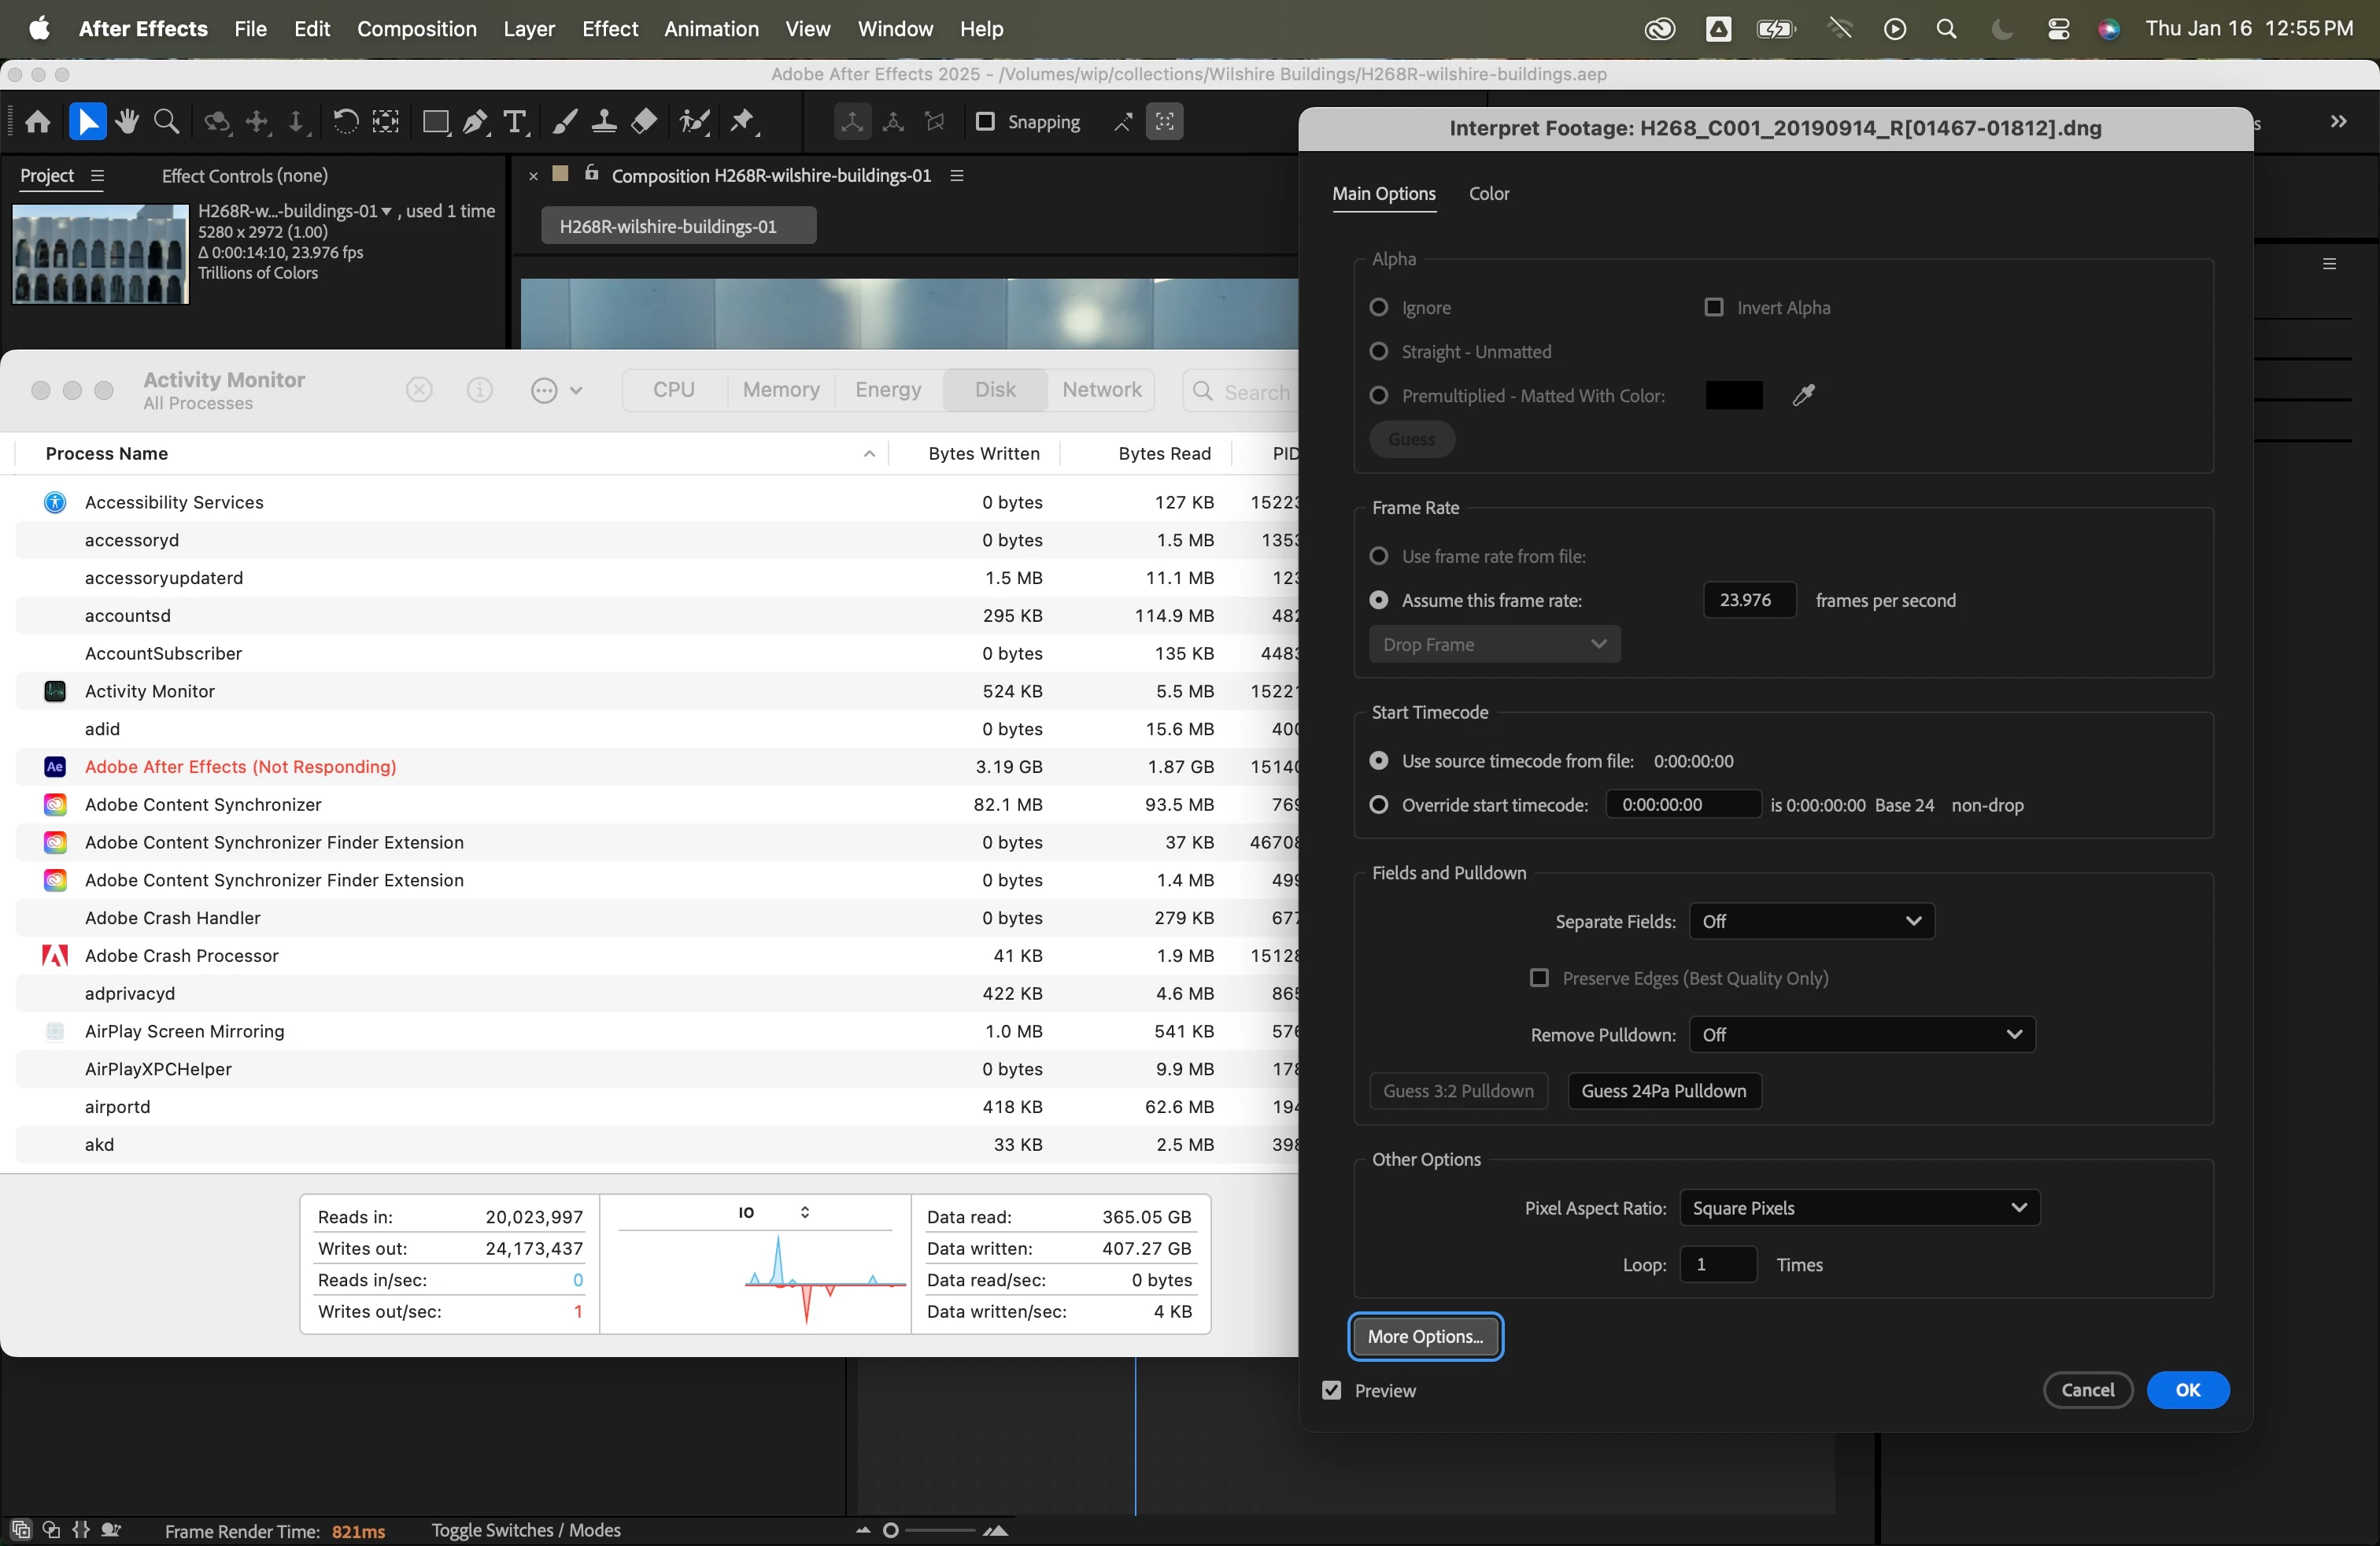The width and height of the screenshot is (2380, 1546).
Task: Expand the Remove Pulldown dropdown
Action: coord(1861,1035)
